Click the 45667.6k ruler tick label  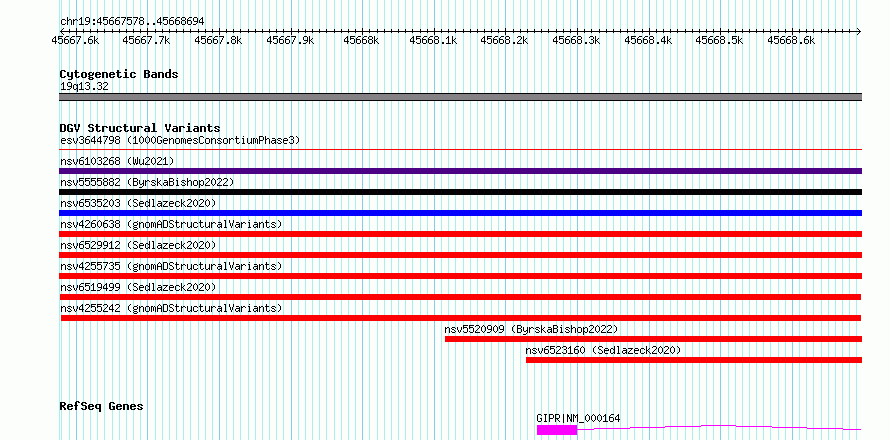tap(75, 40)
